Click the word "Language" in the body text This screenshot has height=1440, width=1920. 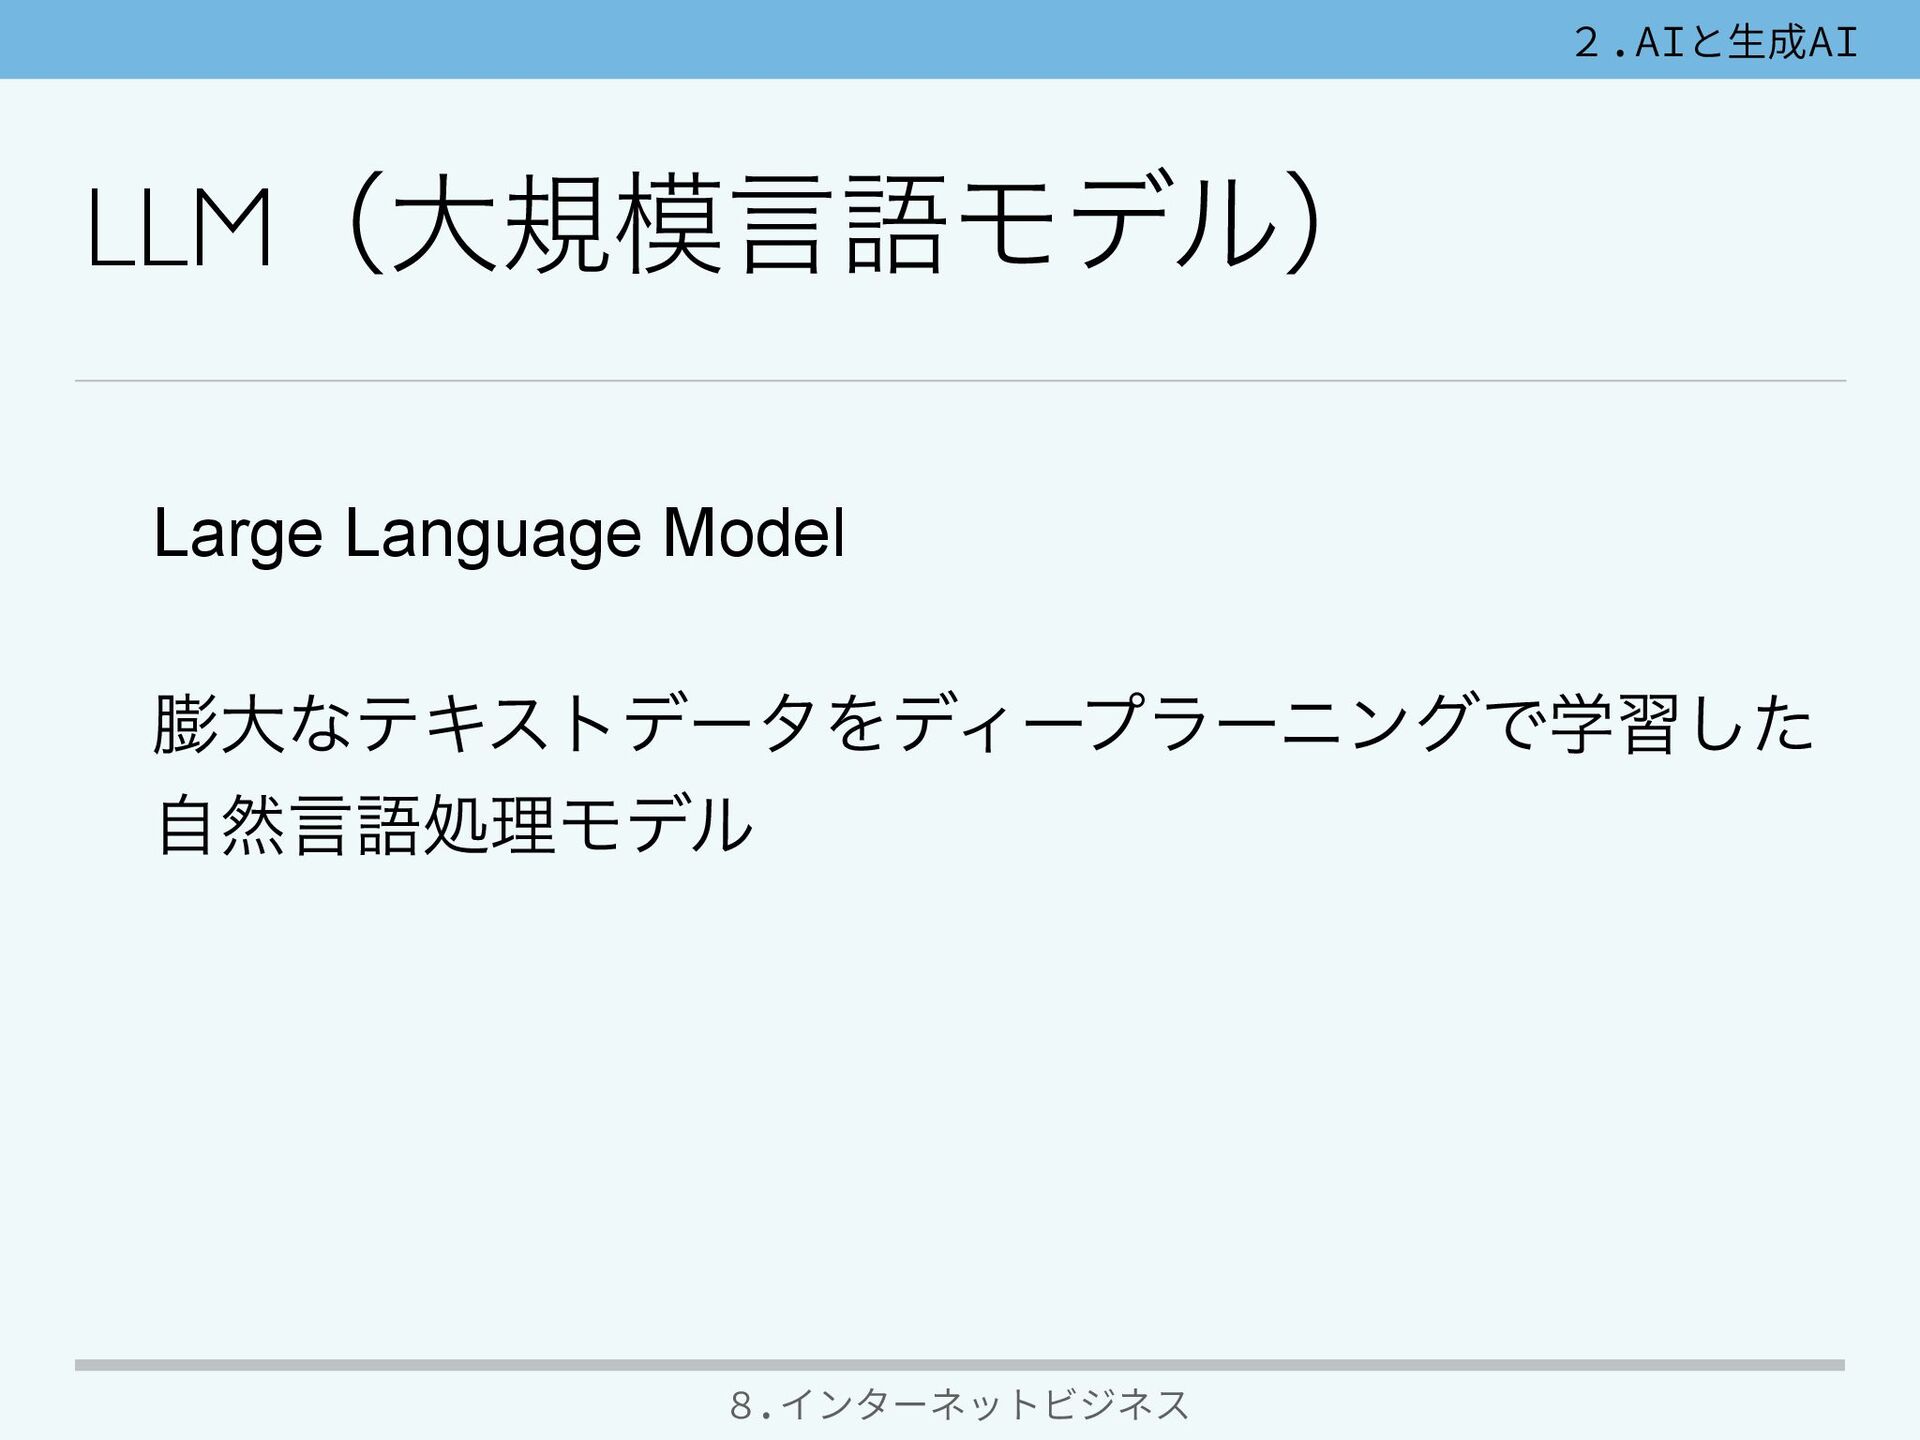click(492, 533)
